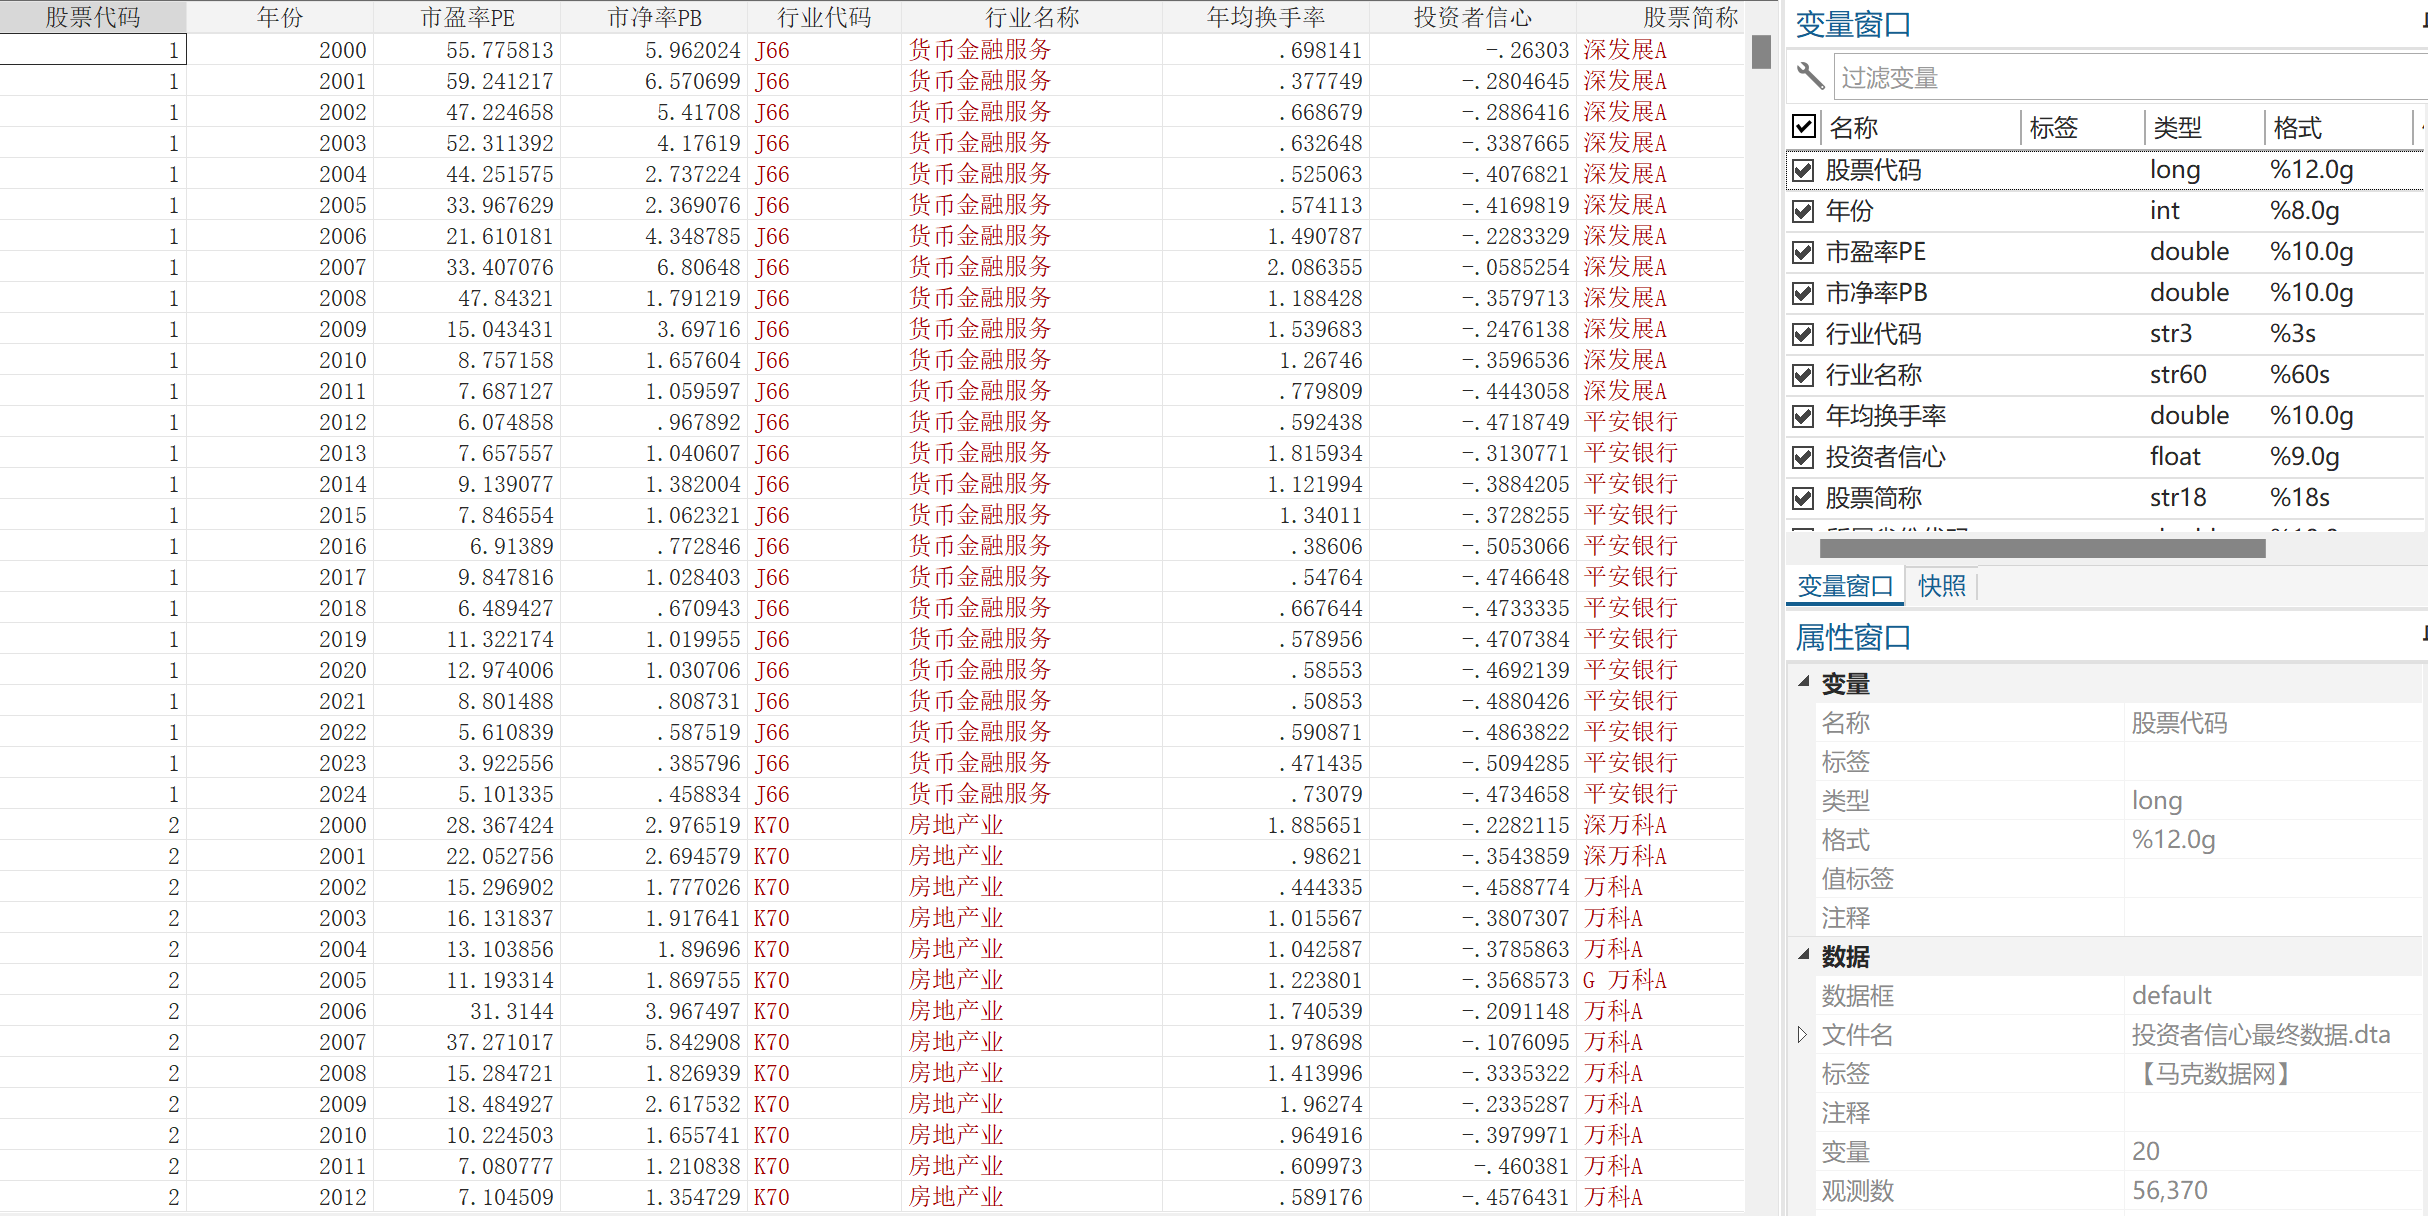Click the wrench icon beside the filter box
Screen dimensions: 2428x1216
tap(1810, 76)
